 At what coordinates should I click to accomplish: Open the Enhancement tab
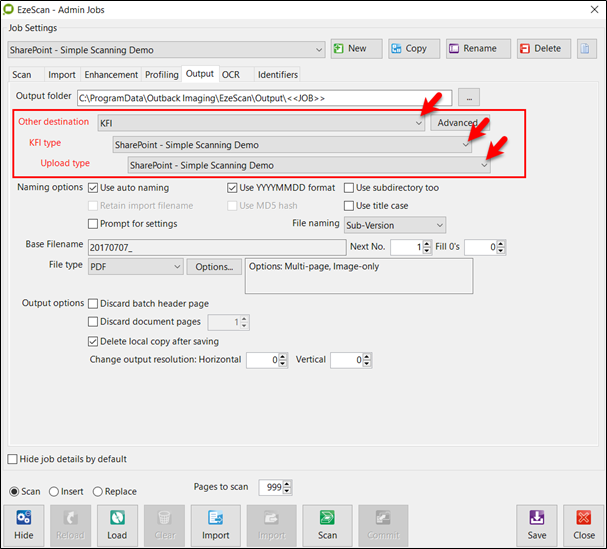111,74
